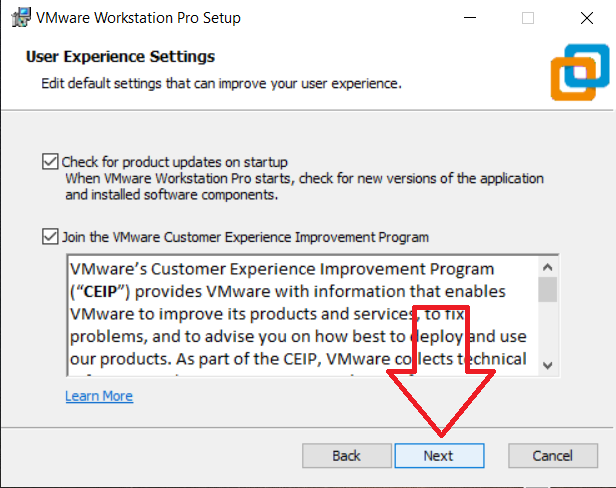Viewport: 616px width, 488px height.
Task: Click the CEIP text box scroll-up arrow
Action: coord(547,267)
